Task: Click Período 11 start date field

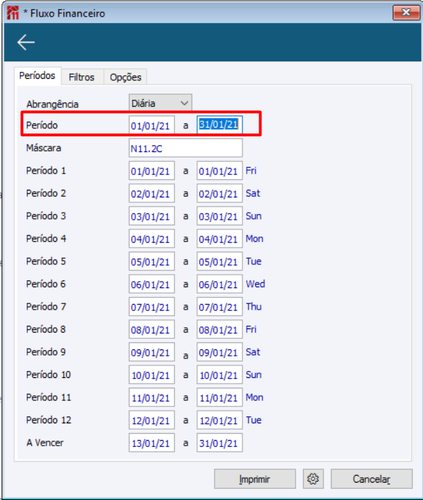Action: click(152, 398)
